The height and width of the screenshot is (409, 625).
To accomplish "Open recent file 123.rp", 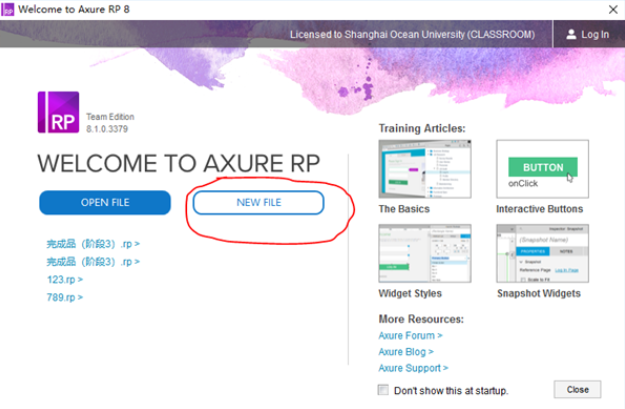I will point(65,279).
